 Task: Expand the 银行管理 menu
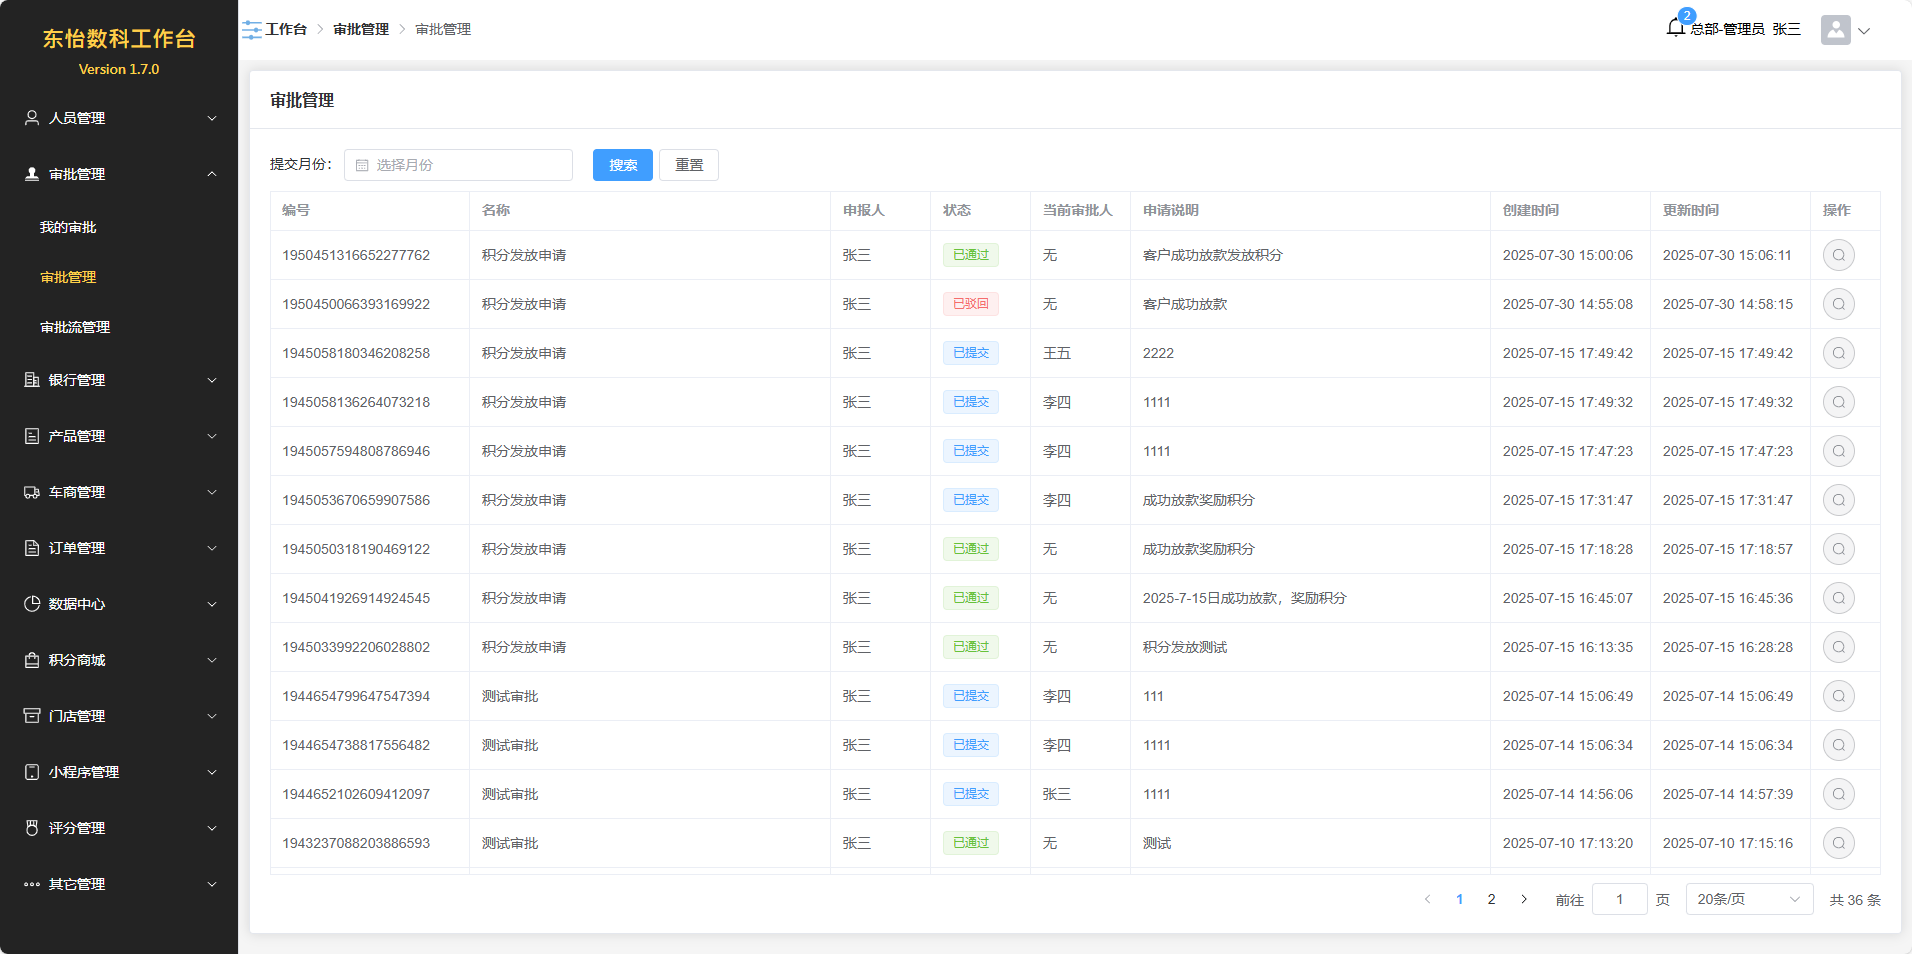click(118, 380)
